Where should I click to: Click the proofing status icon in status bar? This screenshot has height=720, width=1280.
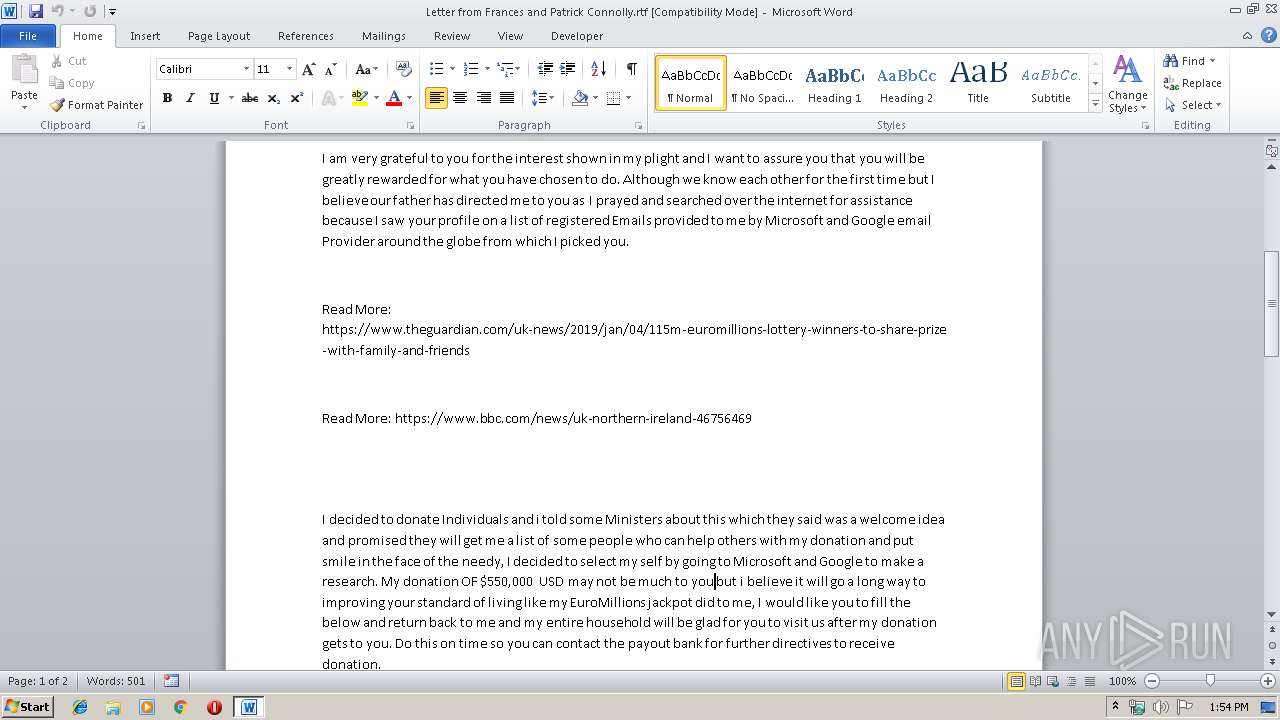(171, 681)
